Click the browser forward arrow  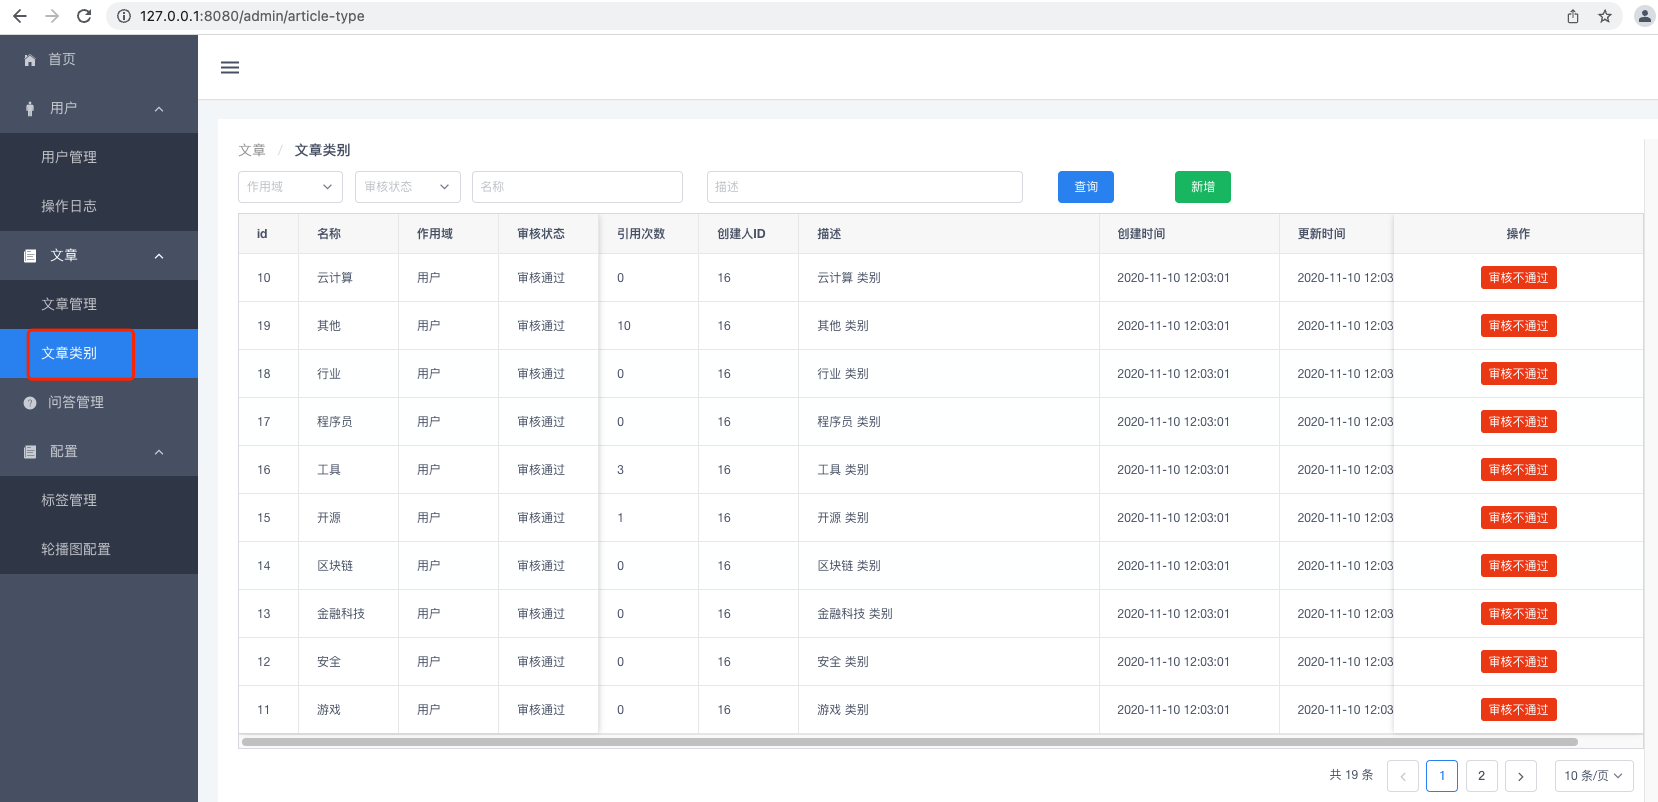pyautogui.click(x=52, y=16)
